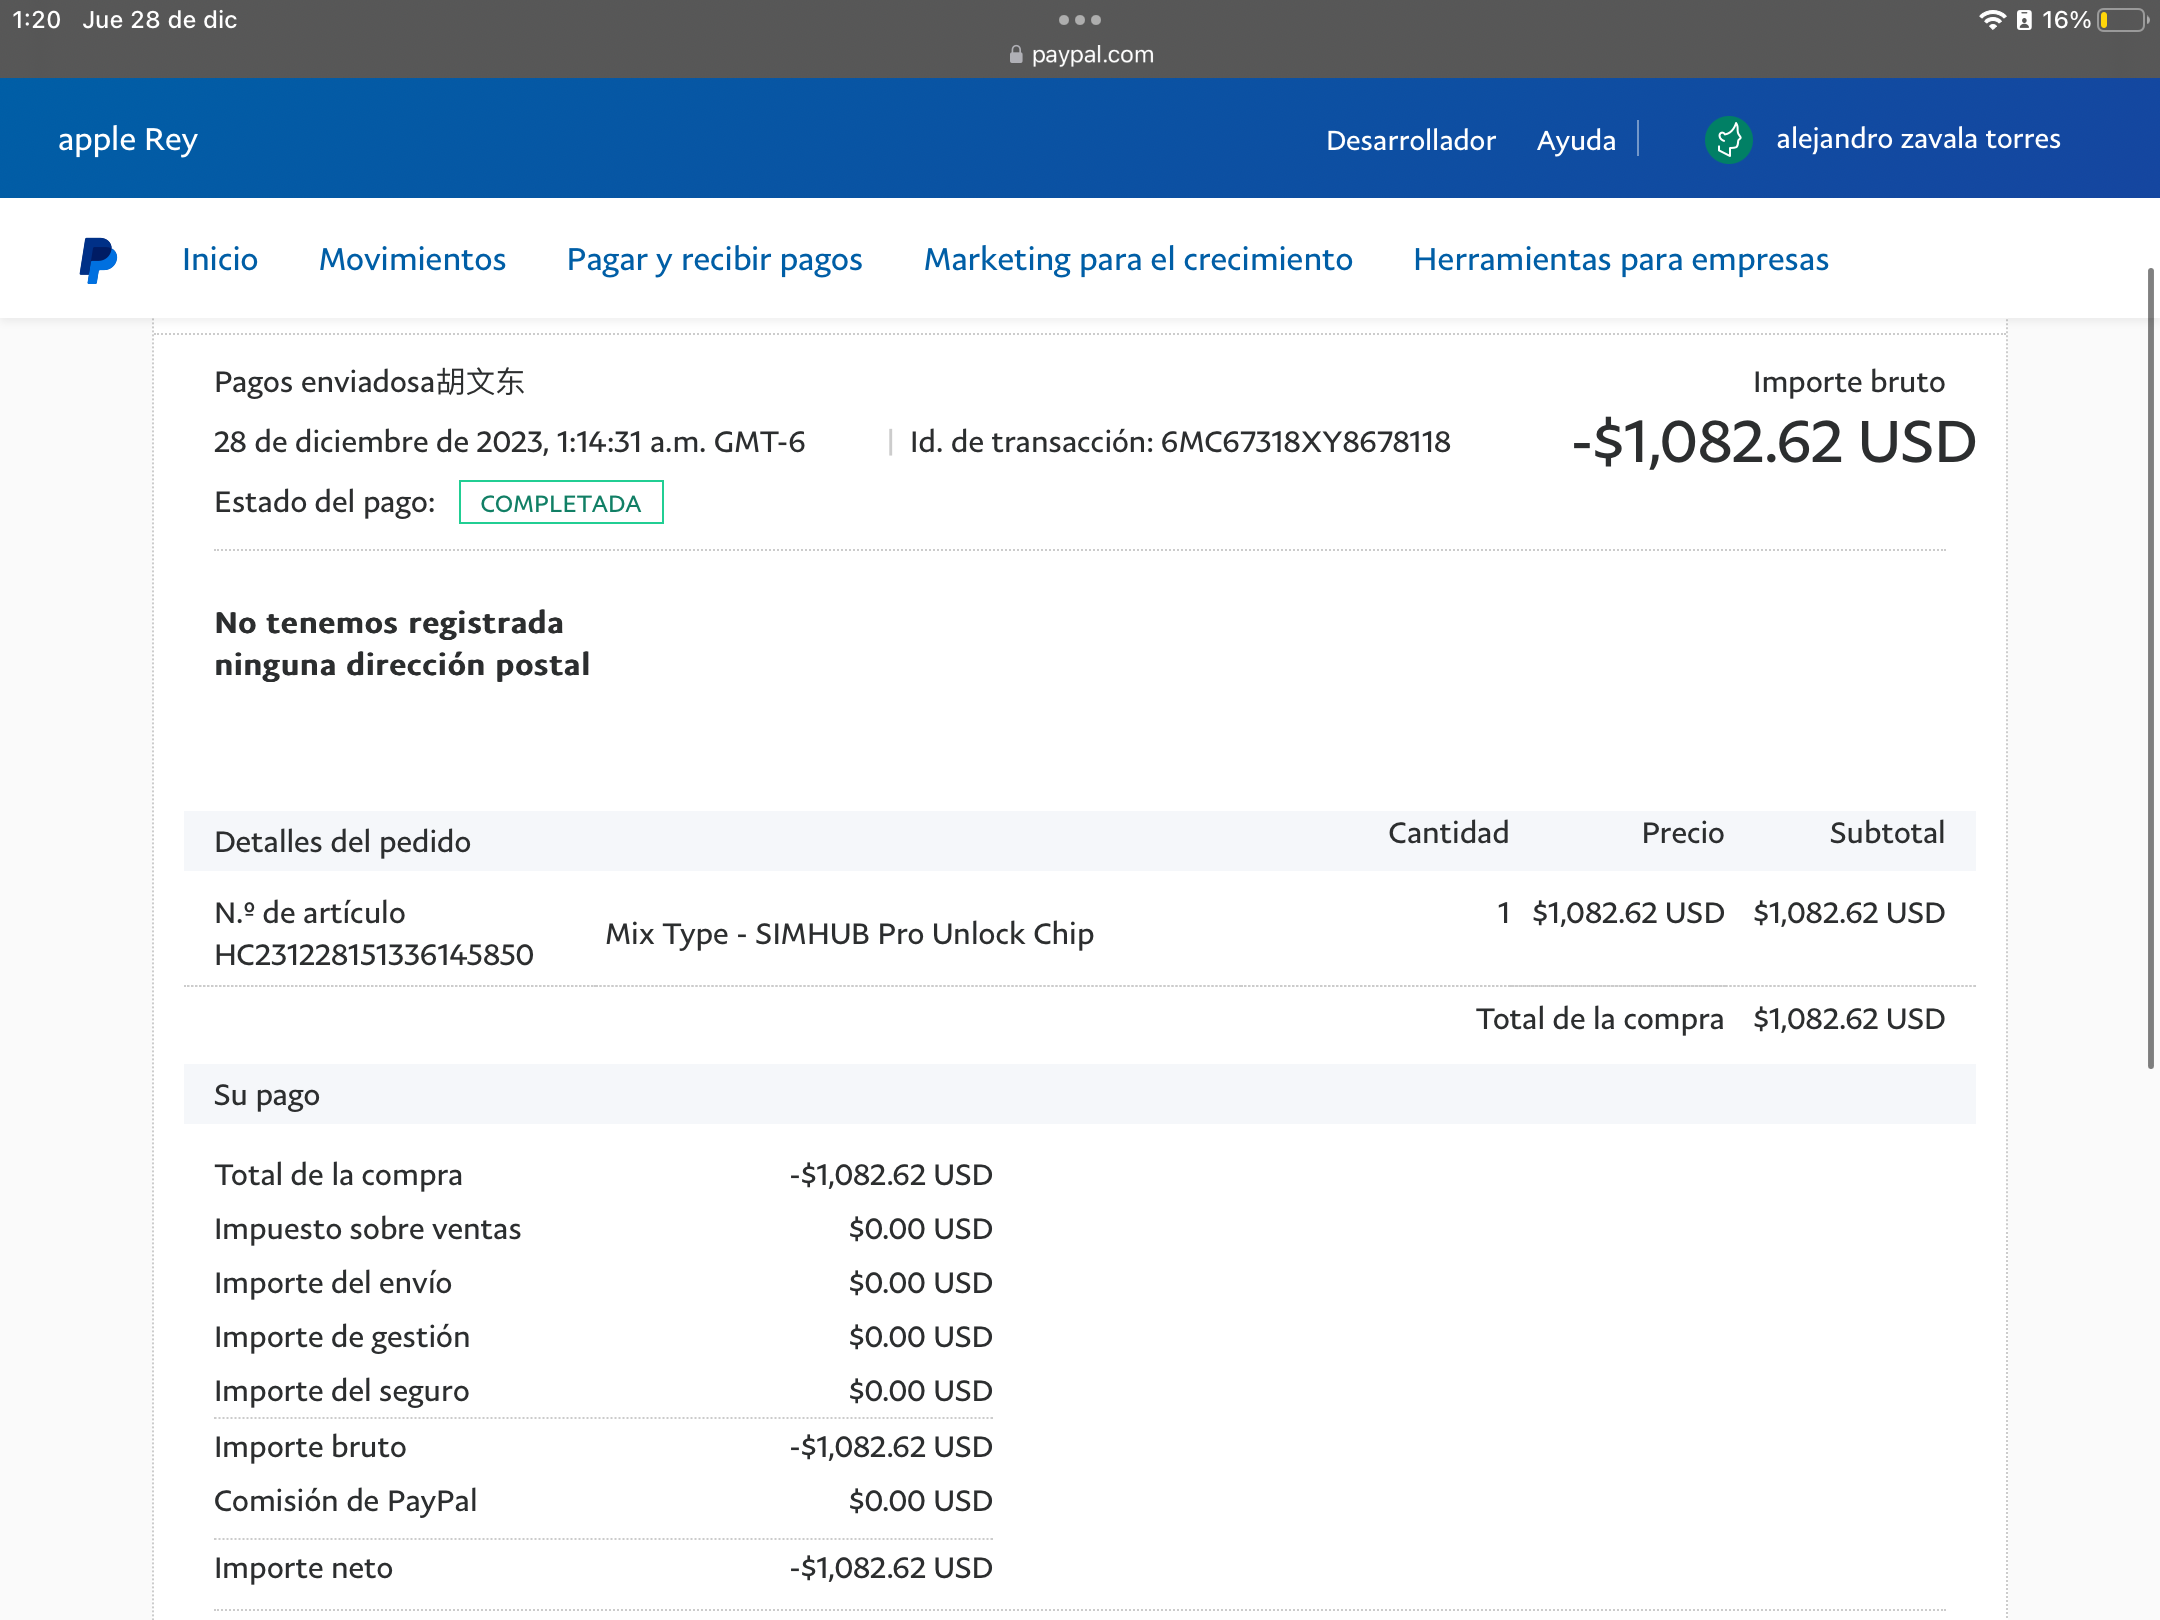Open Herramientas para empresas menu
Image resolution: width=2160 pixels, height=1620 pixels.
click(1621, 259)
